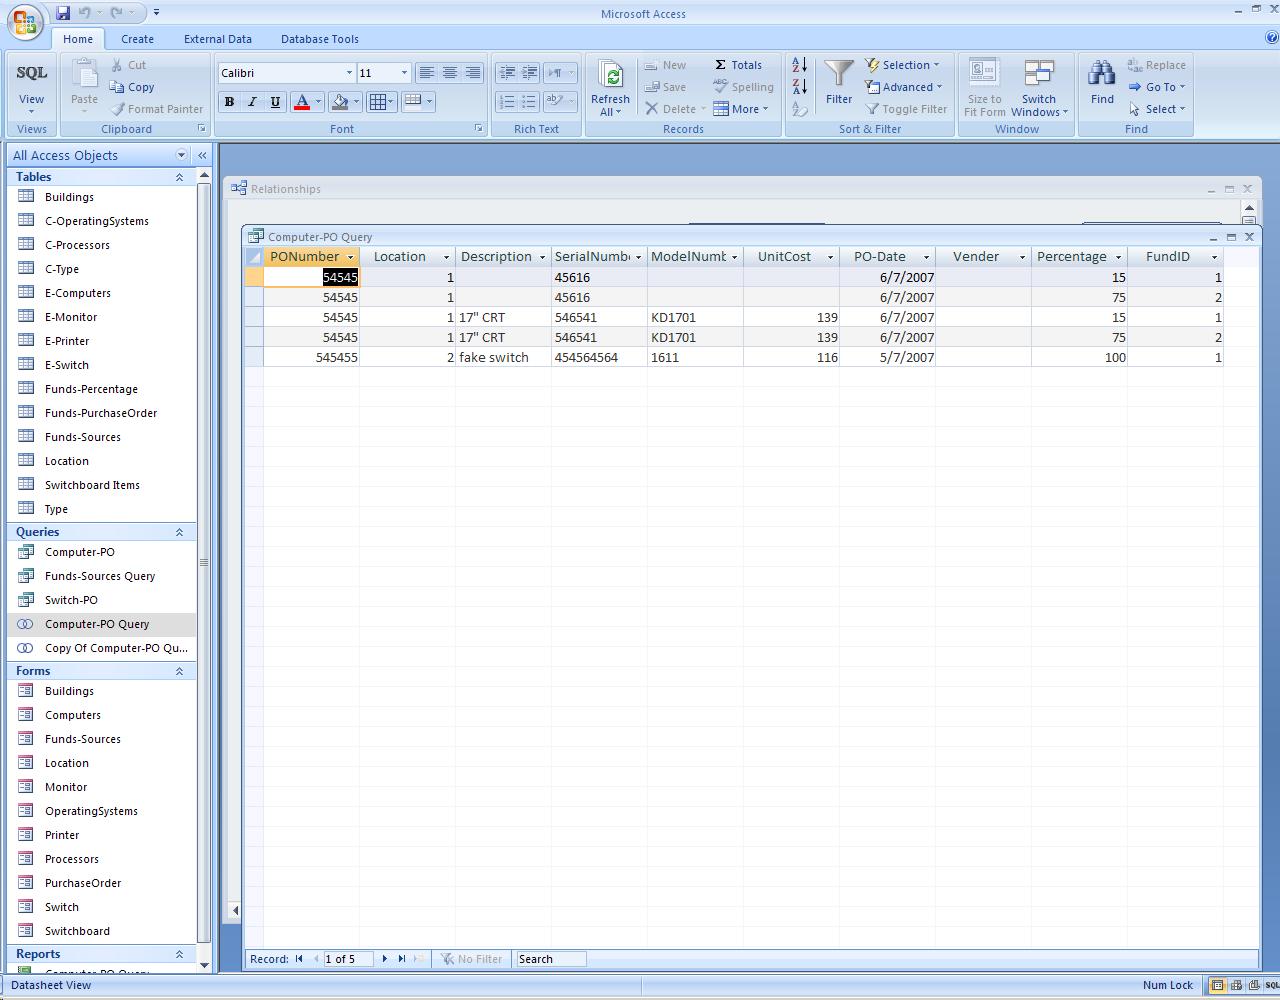Select the Funds-Sources Query in navigation pane

tap(100, 576)
